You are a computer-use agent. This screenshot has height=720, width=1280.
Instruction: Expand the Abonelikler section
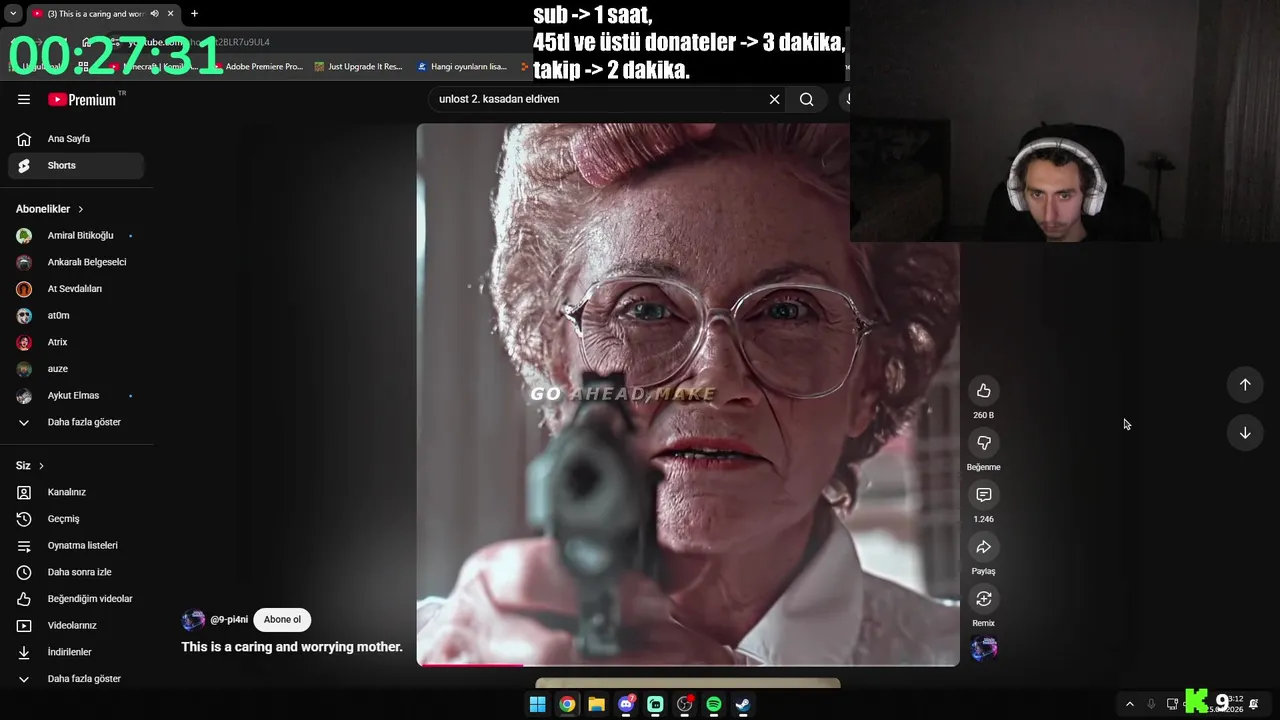[50, 209]
